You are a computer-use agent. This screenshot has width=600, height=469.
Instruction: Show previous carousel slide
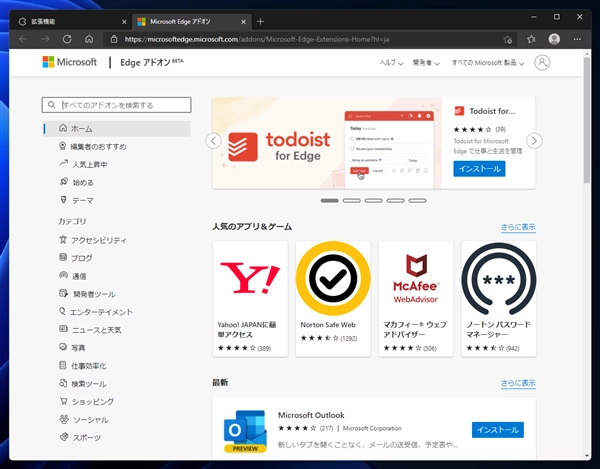coord(213,141)
